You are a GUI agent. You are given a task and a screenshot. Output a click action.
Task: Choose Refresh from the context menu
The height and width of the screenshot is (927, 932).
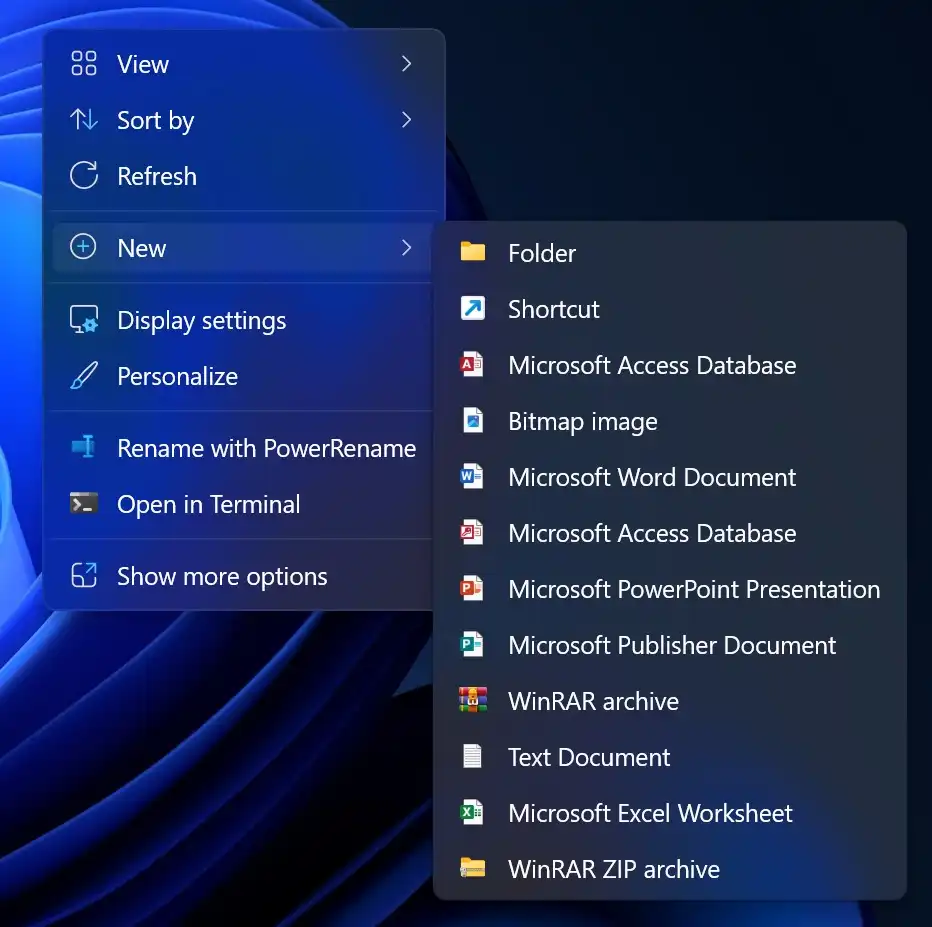pyautogui.click(x=243, y=176)
